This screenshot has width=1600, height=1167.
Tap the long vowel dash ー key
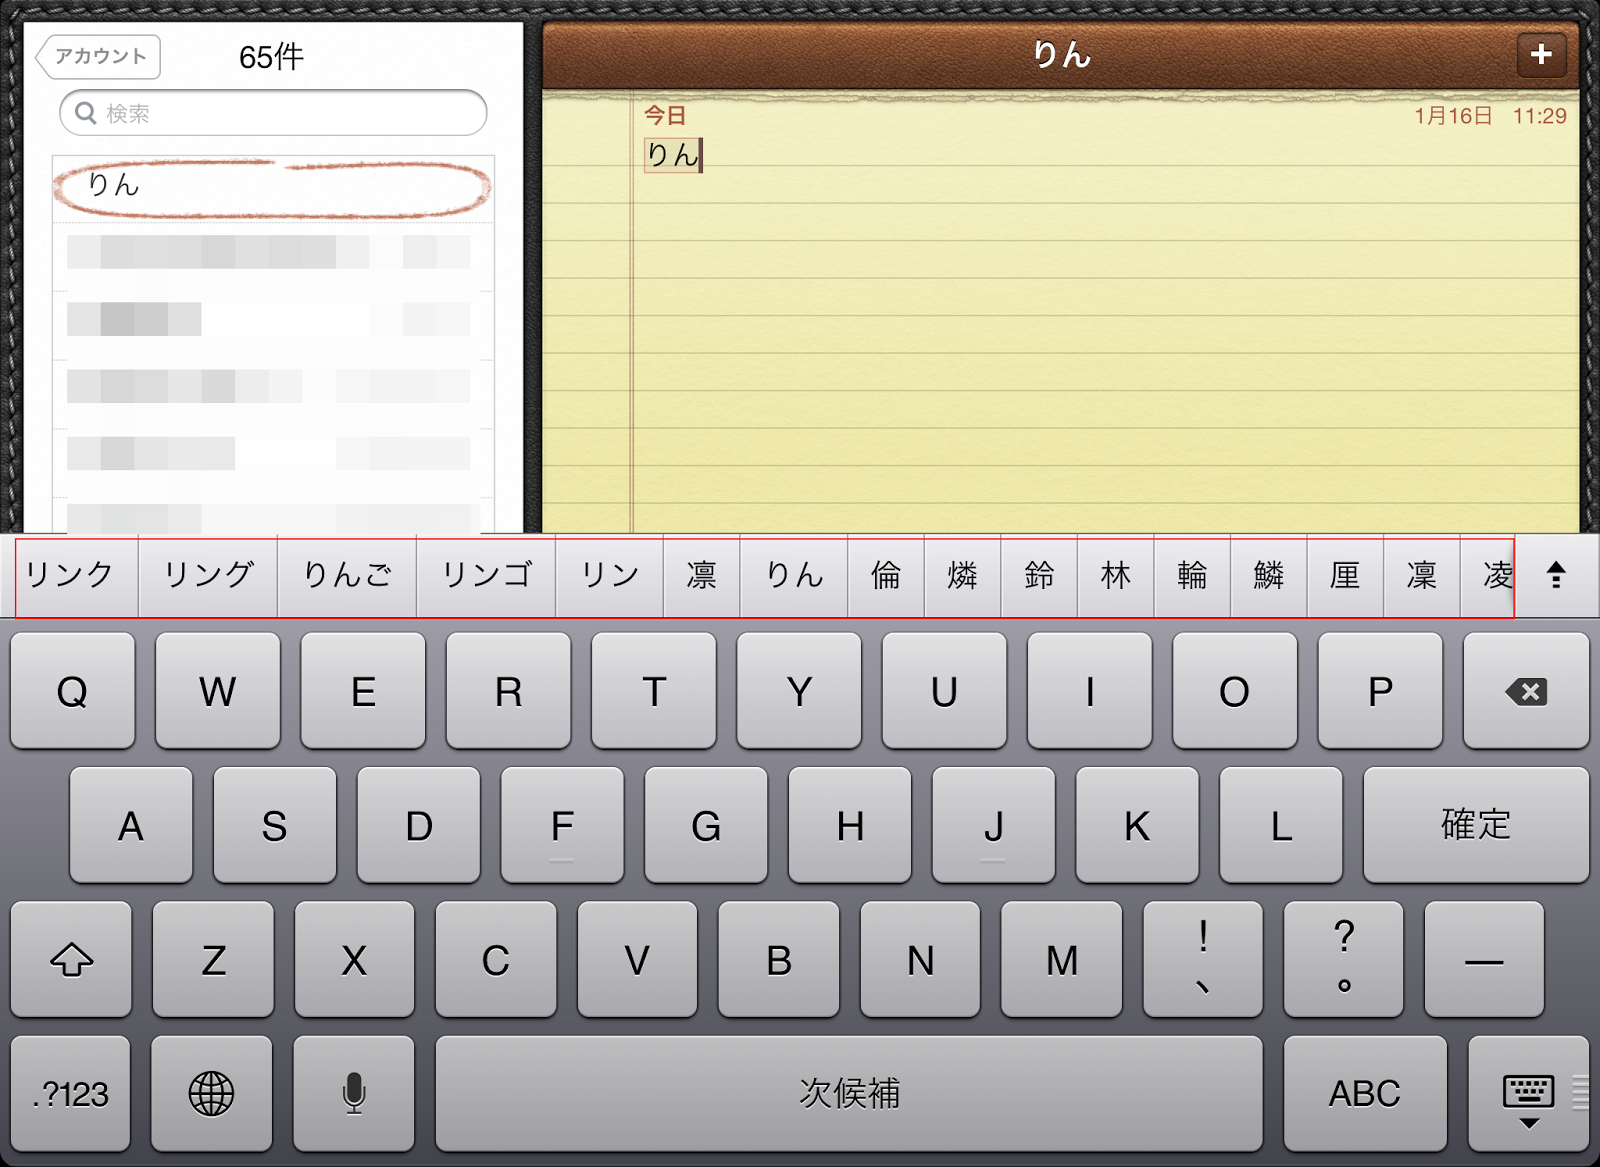tap(1485, 960)
